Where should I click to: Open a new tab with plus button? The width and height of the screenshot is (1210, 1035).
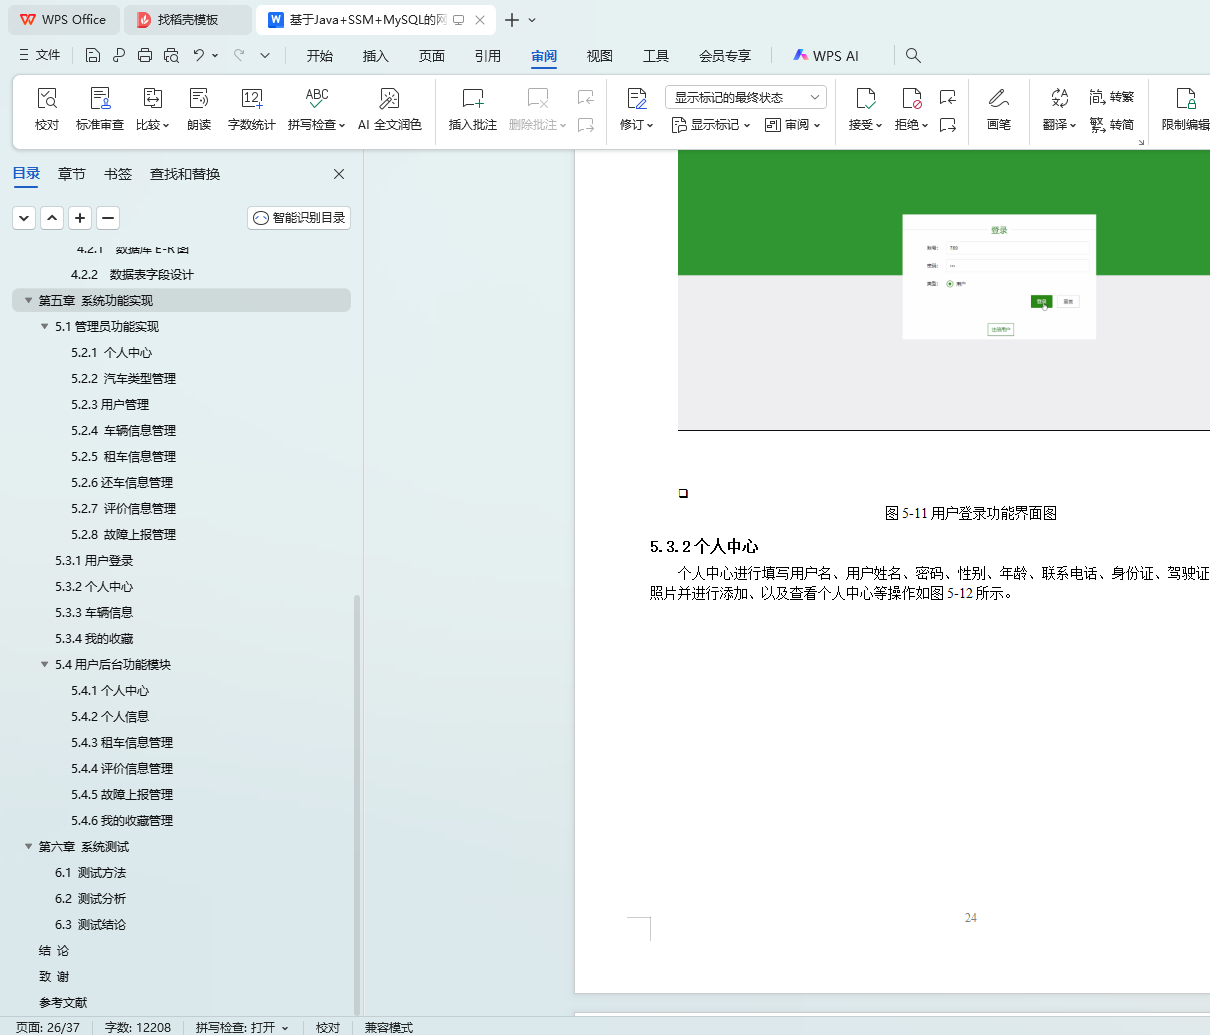point(512,19)
